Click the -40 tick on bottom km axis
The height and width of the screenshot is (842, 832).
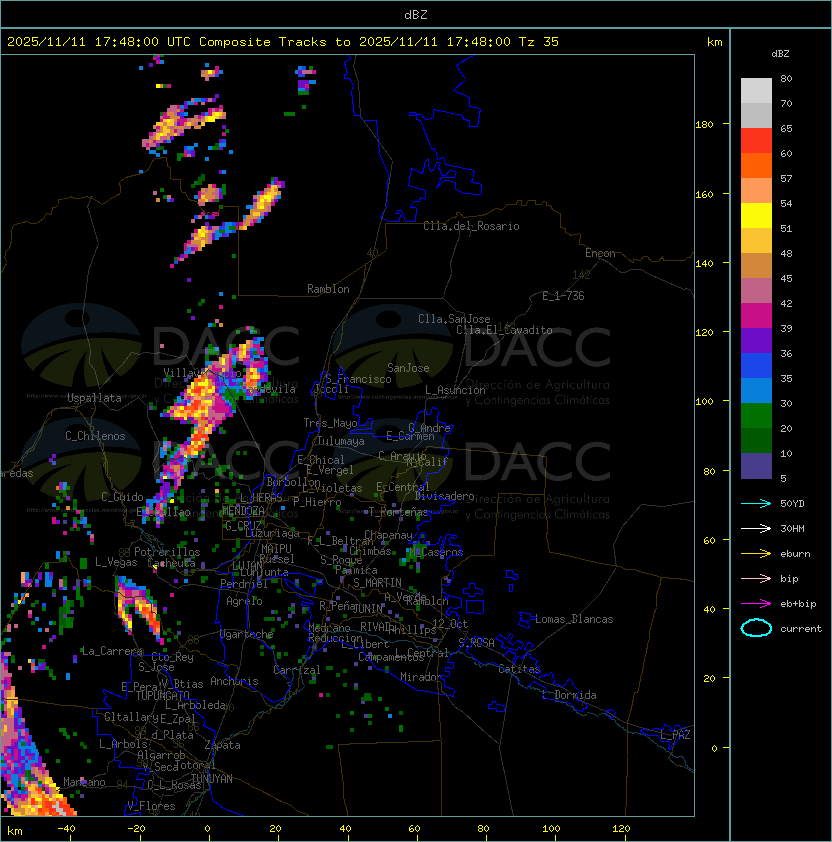pos(66,829)
